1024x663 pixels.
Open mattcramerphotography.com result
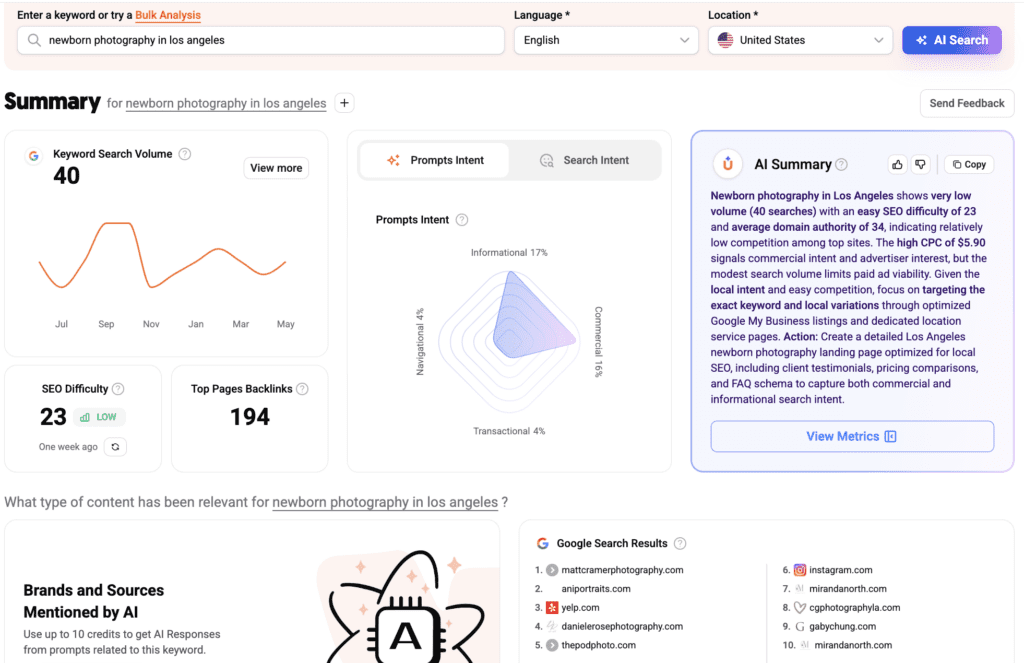[622, 570]
